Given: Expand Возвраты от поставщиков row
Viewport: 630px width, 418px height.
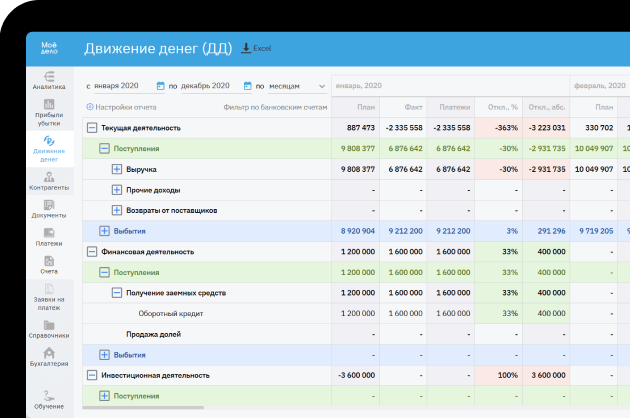Looking at the screenshot, I should 117,211.
